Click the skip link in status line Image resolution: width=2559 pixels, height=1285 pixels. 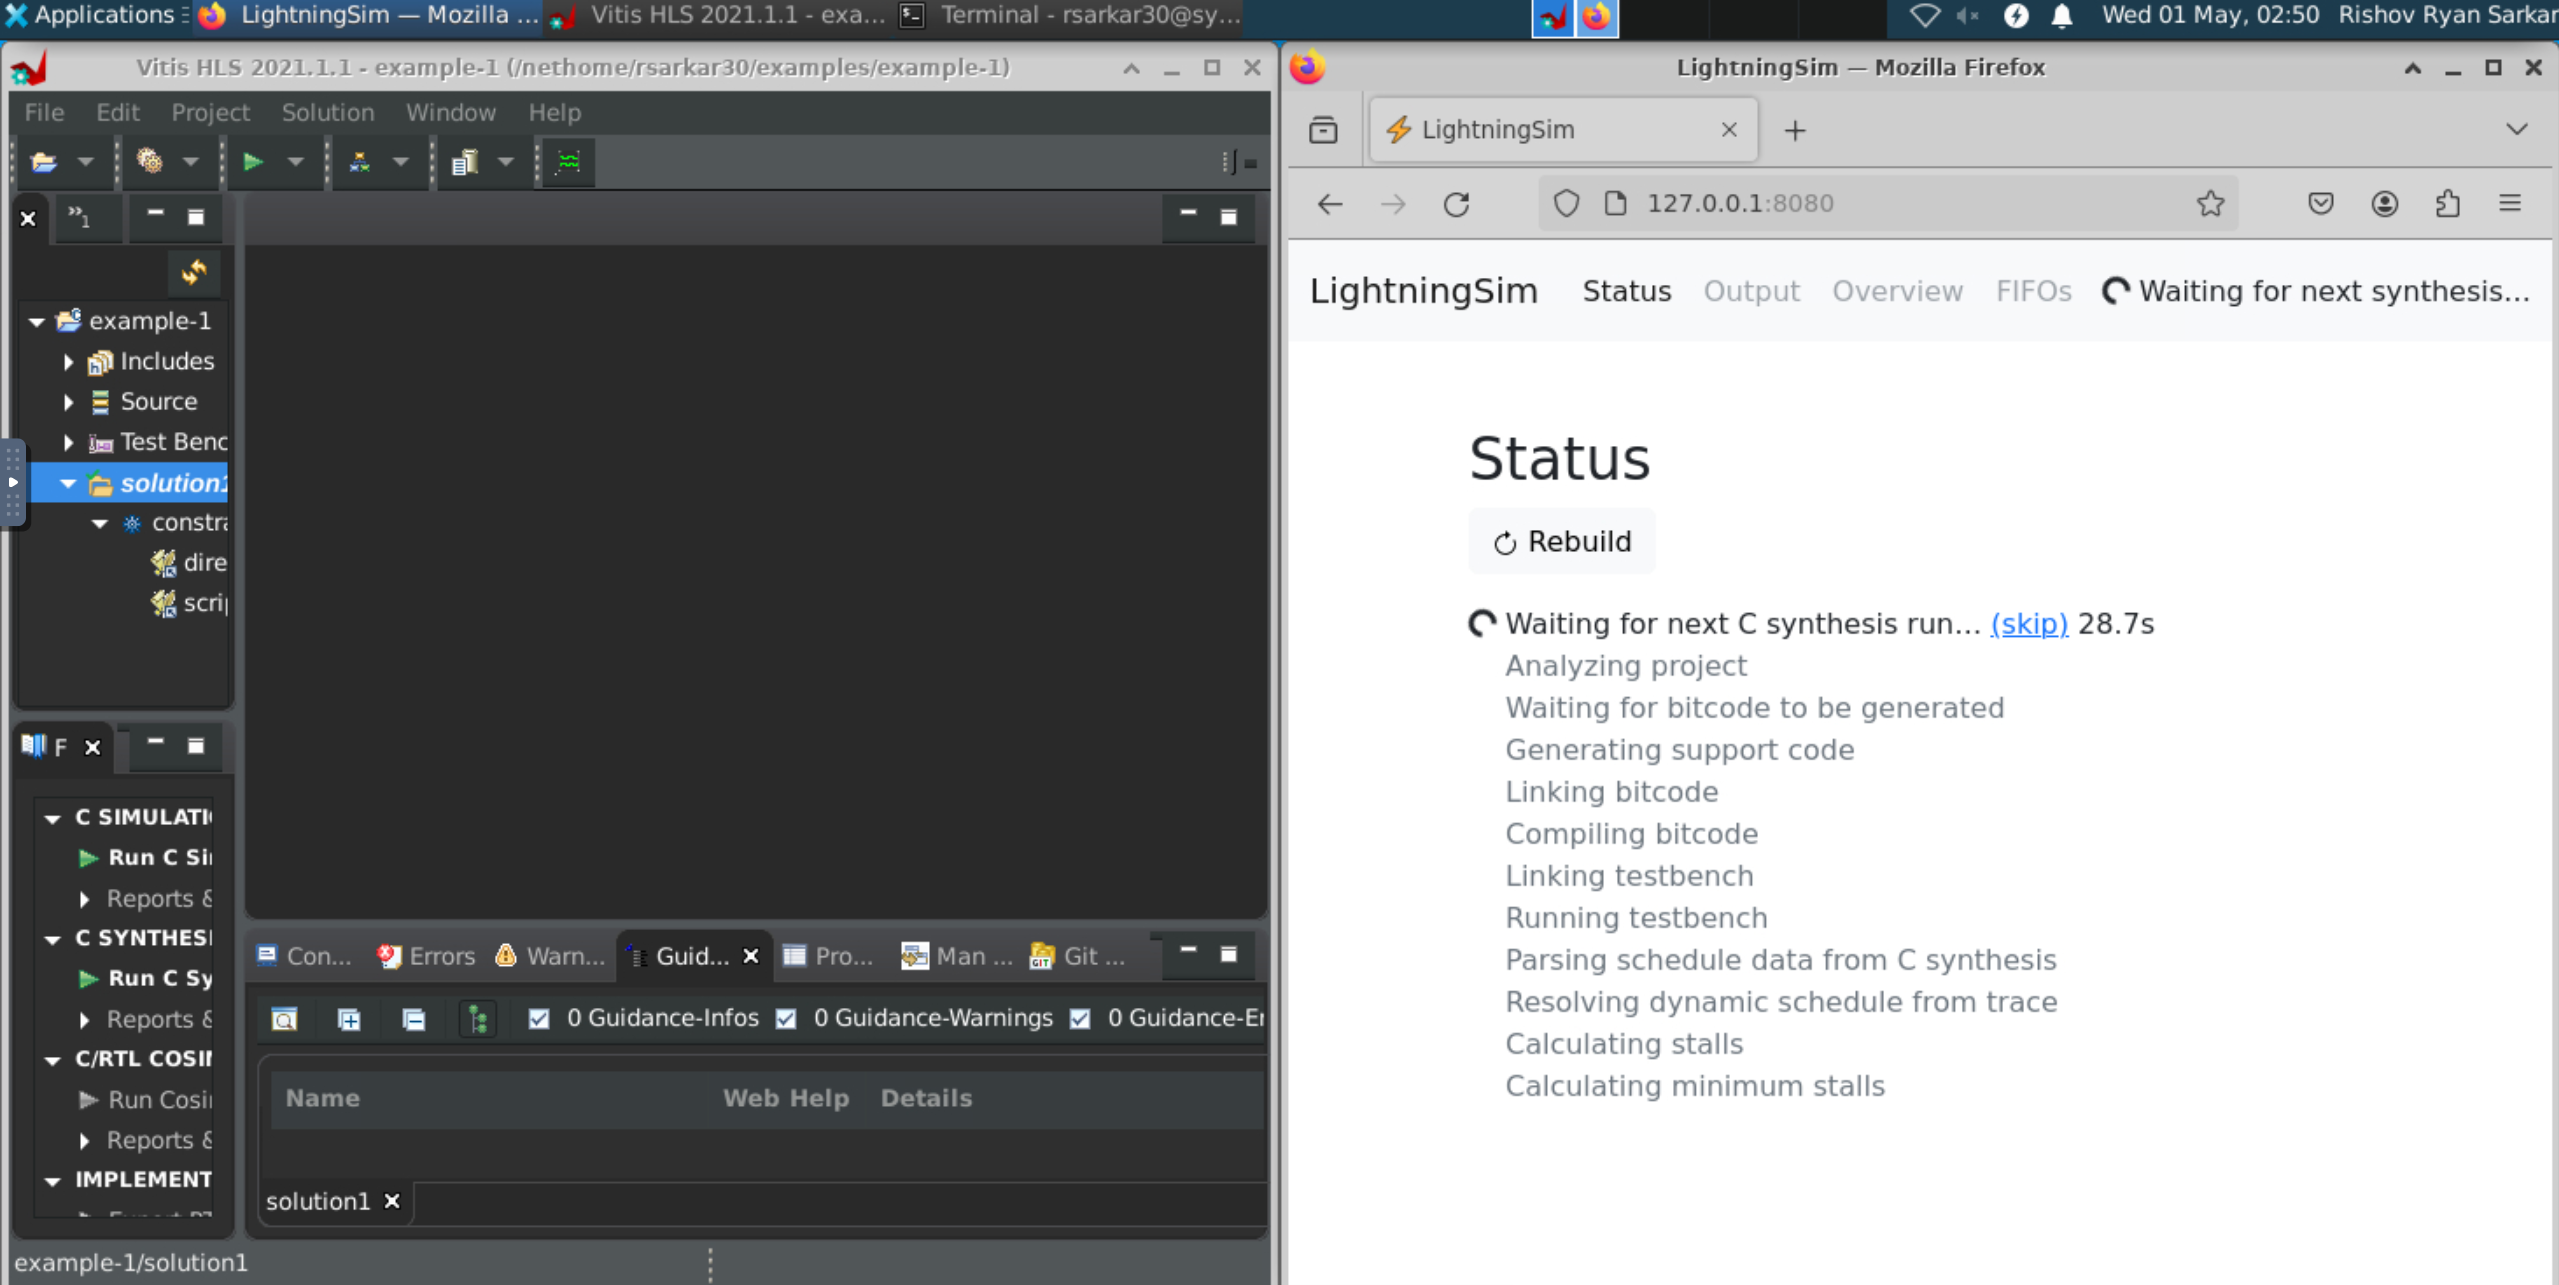click(x=2029, y=624)
